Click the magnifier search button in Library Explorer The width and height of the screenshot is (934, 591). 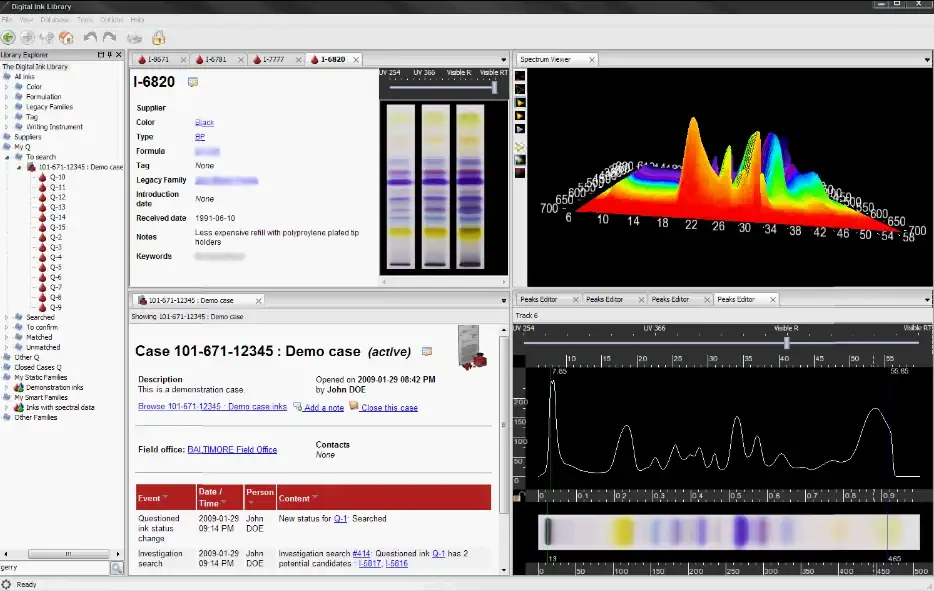(x=117, y=568)
